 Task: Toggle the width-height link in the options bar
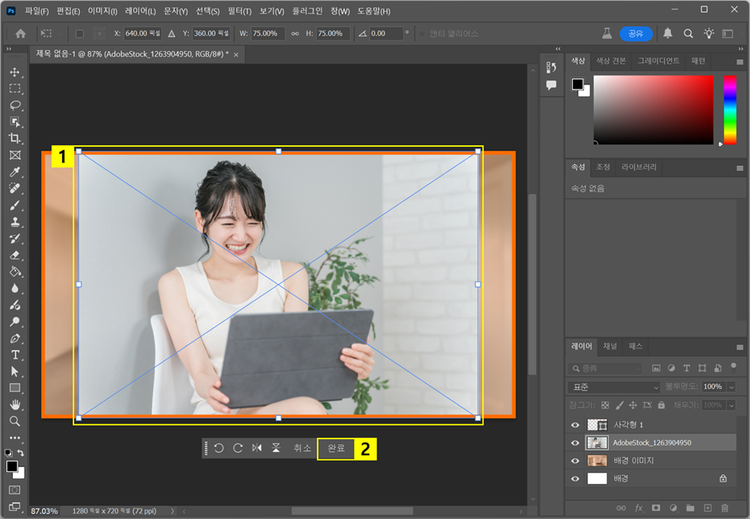click(294, 33)
